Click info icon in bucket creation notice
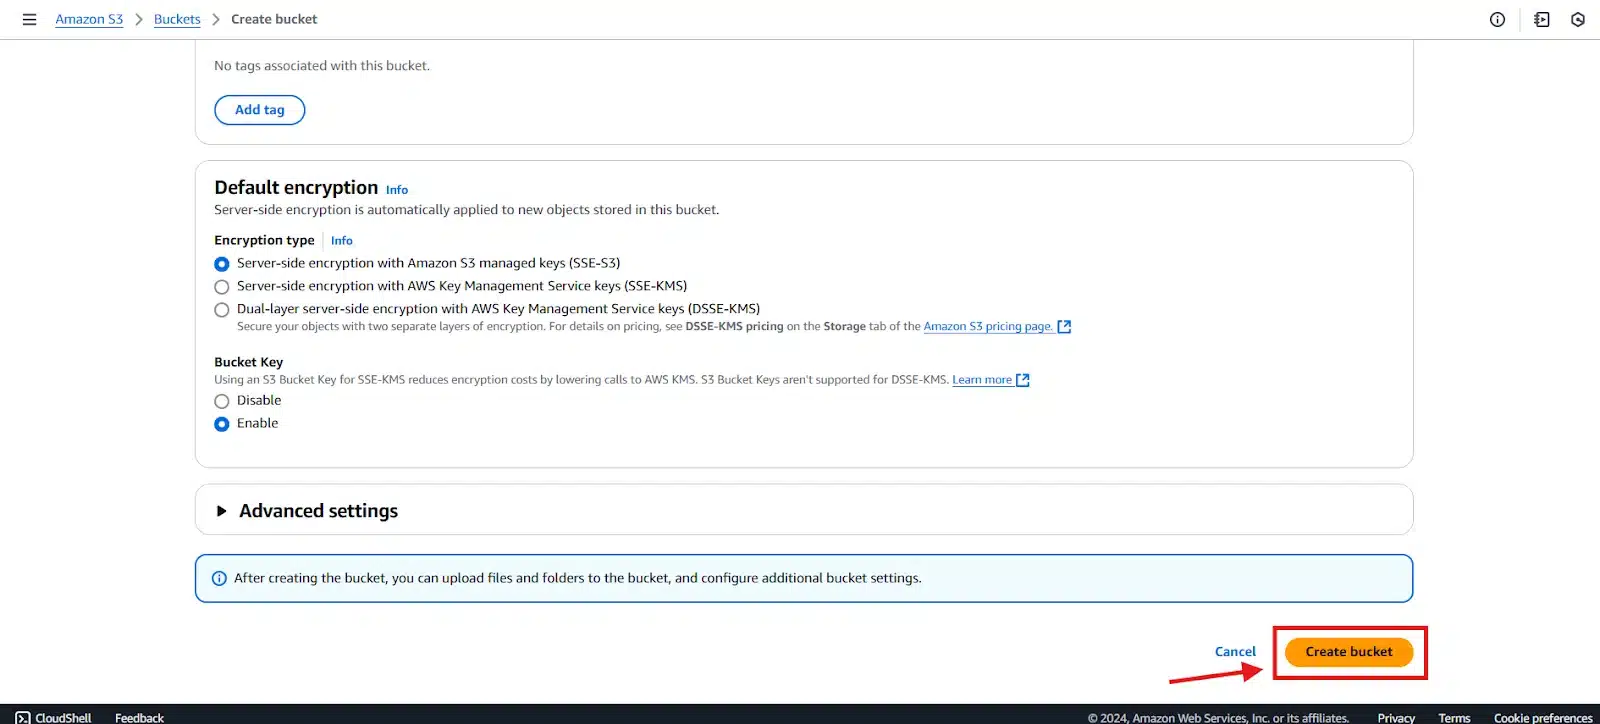1600x724 pixels. coord(219,578)
